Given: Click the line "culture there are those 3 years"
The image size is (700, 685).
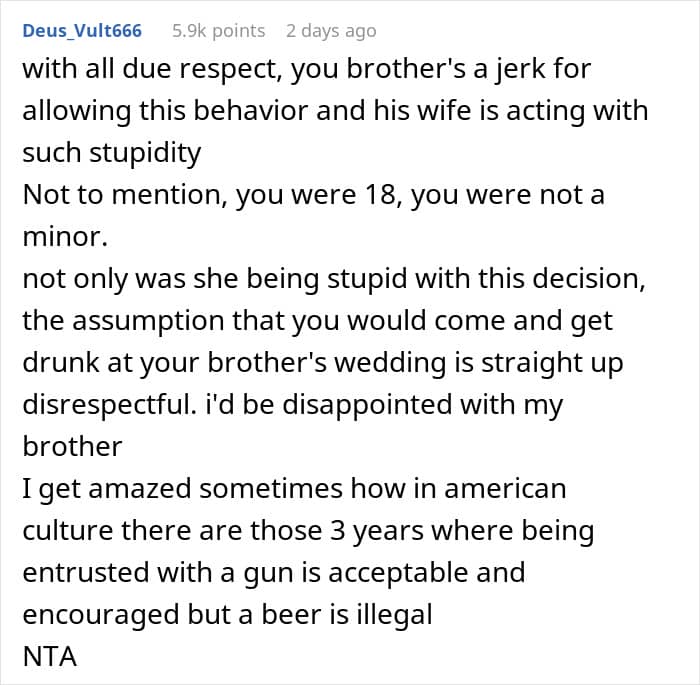Looking at the screenshot, I should point(308,531).
